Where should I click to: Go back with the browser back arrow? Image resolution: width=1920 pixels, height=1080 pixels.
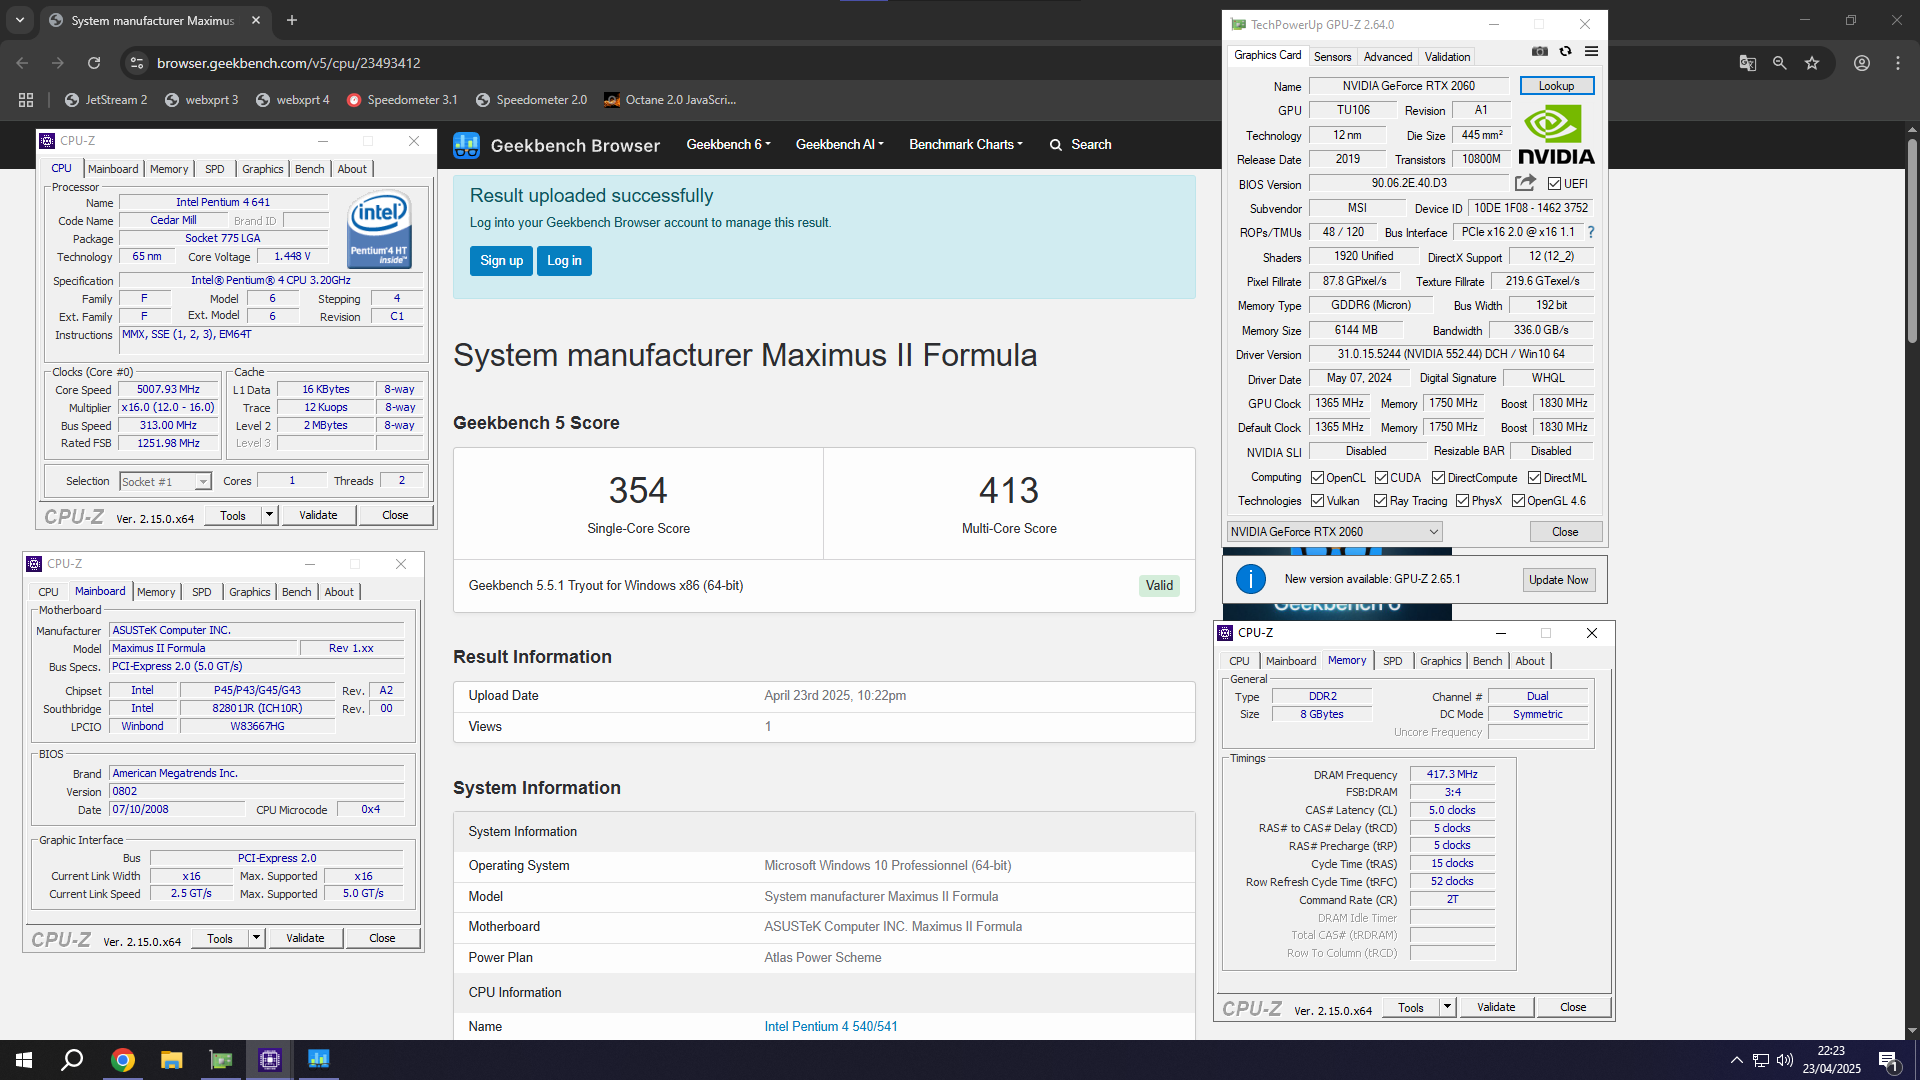point(22,63)
